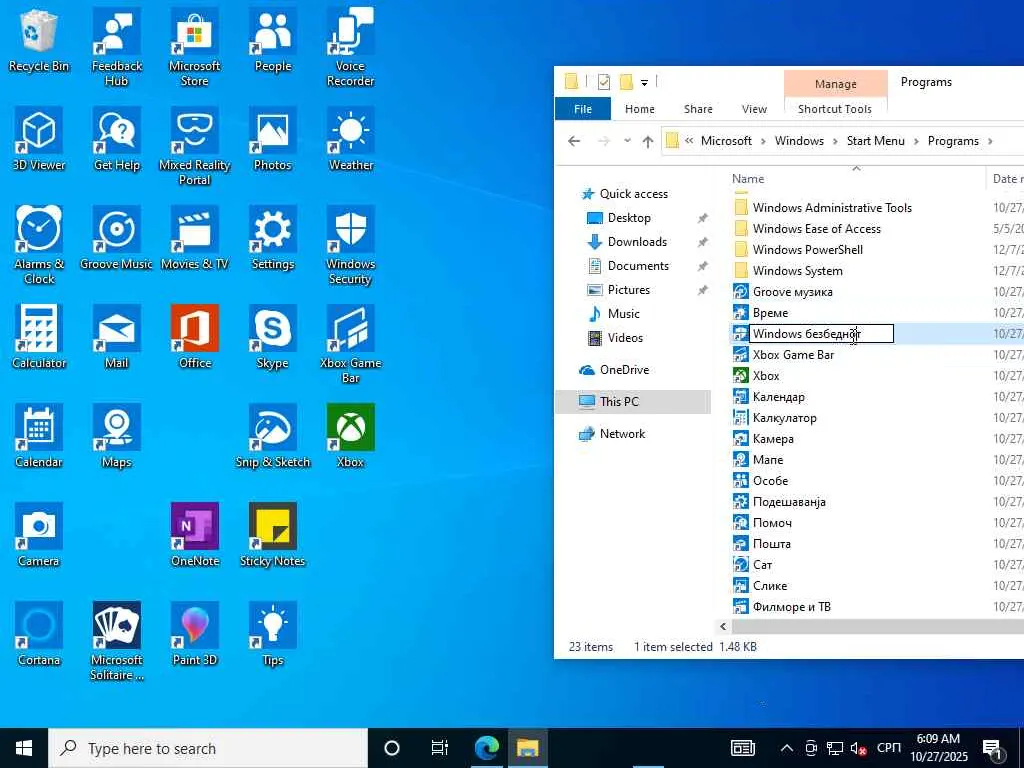
Task: Click the horizontal scrollbar left arrow
Action: click(722, 626)
